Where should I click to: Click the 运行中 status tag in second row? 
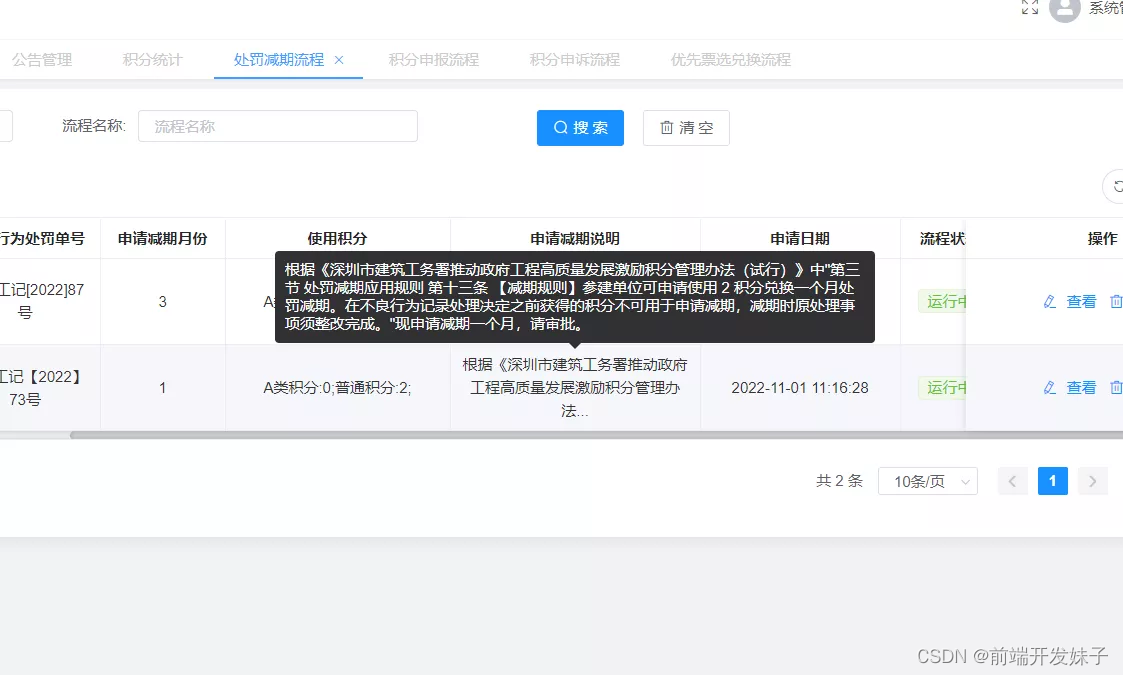click(x=944, y=387)
